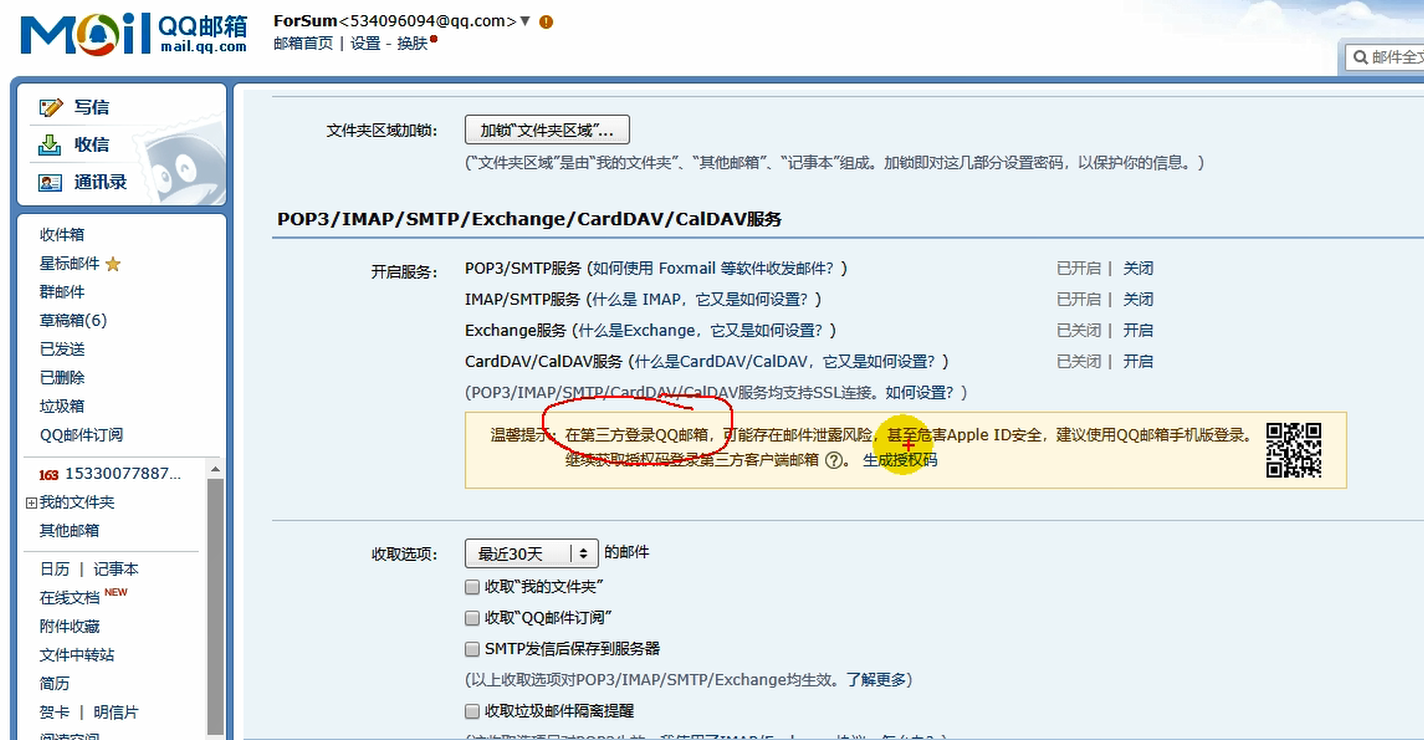Viewport: 1424px width, 740px height.
Task: Open 已发送 folder
Action: coord(62,349)
